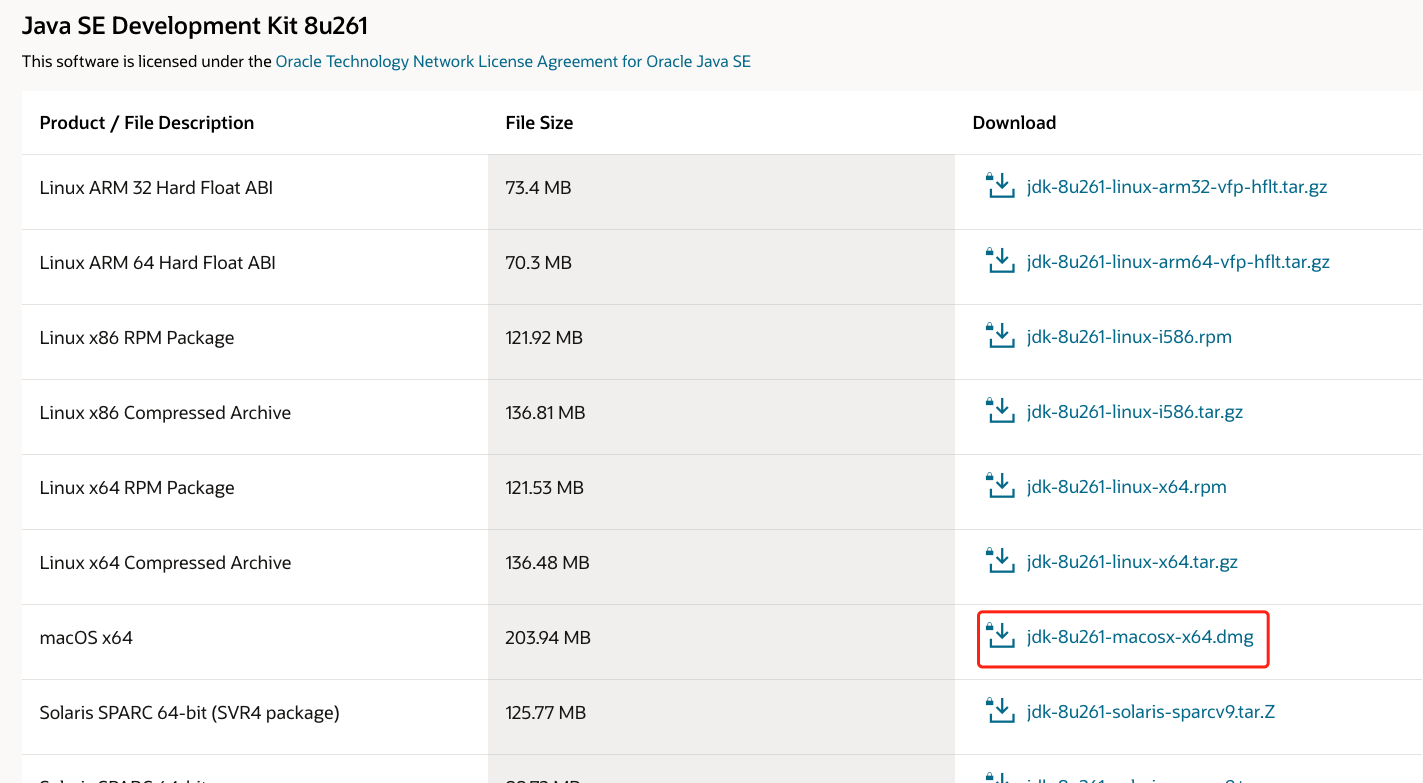This screenshot has width=1423, height=783.
Task: Select 'Linux x64 RPM Package' description
Action: (137, 488)
